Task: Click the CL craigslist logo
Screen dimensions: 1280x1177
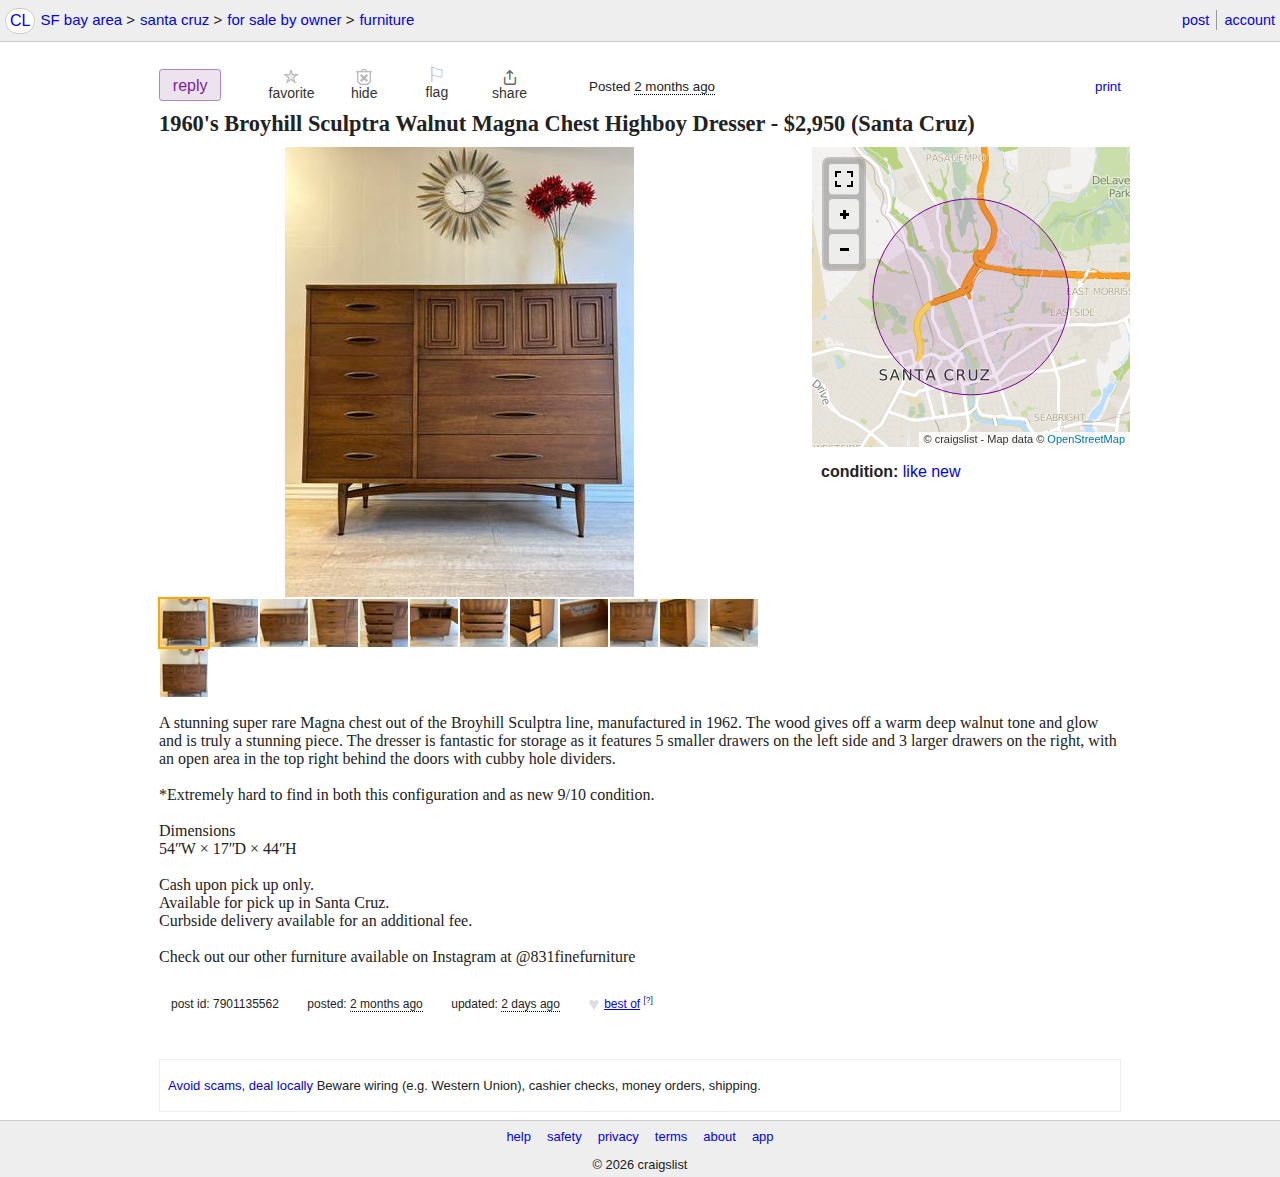Action: [20, 20]
